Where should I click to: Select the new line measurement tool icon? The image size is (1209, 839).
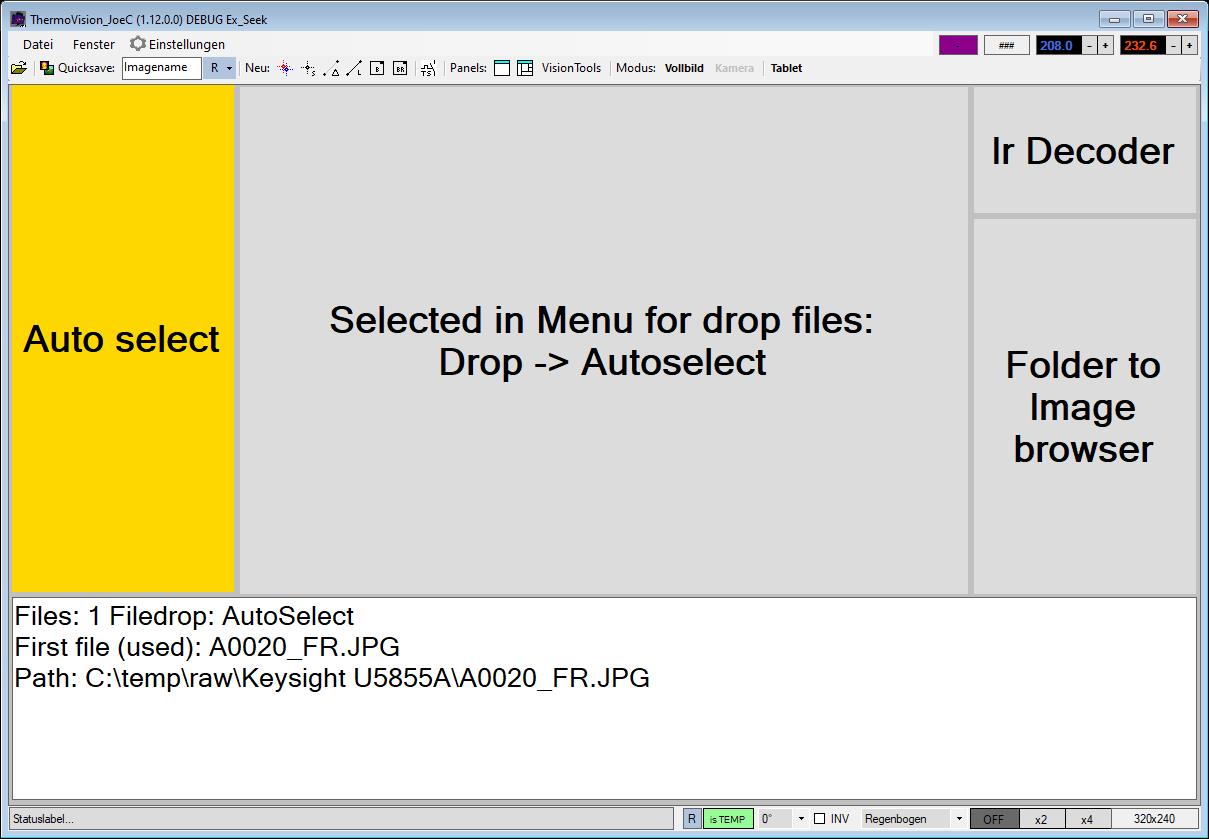(x=354, y=68)
